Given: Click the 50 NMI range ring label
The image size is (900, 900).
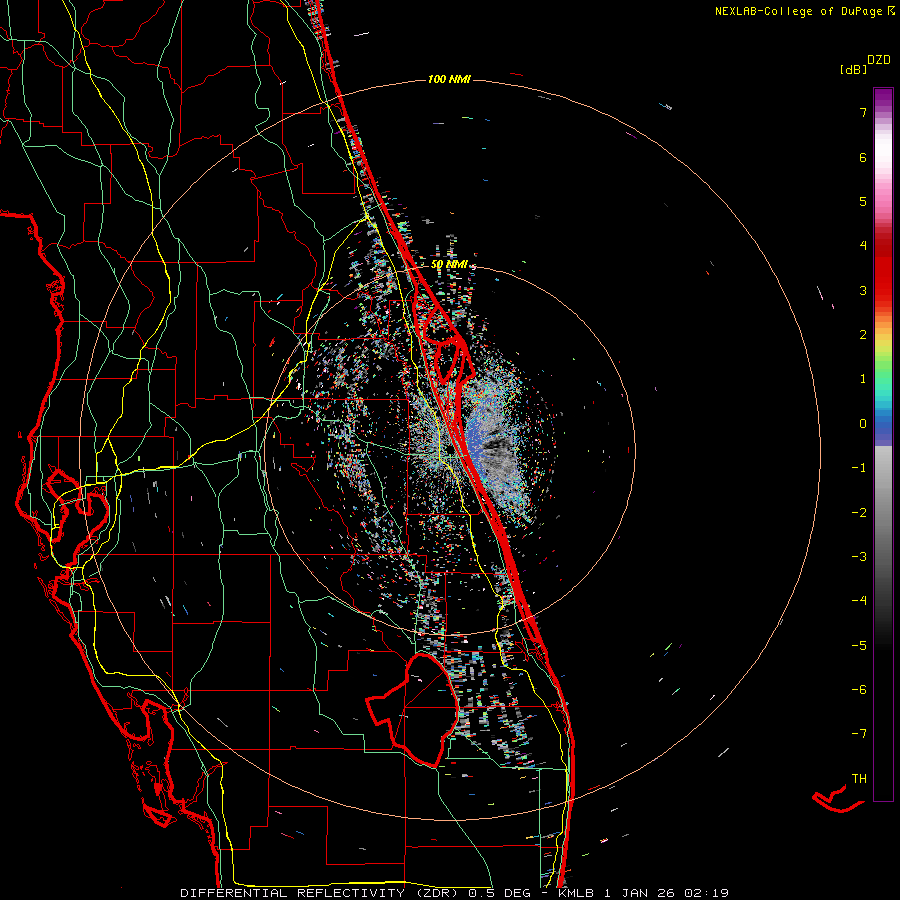Looking at the screenshot, I should pos(449,265).
